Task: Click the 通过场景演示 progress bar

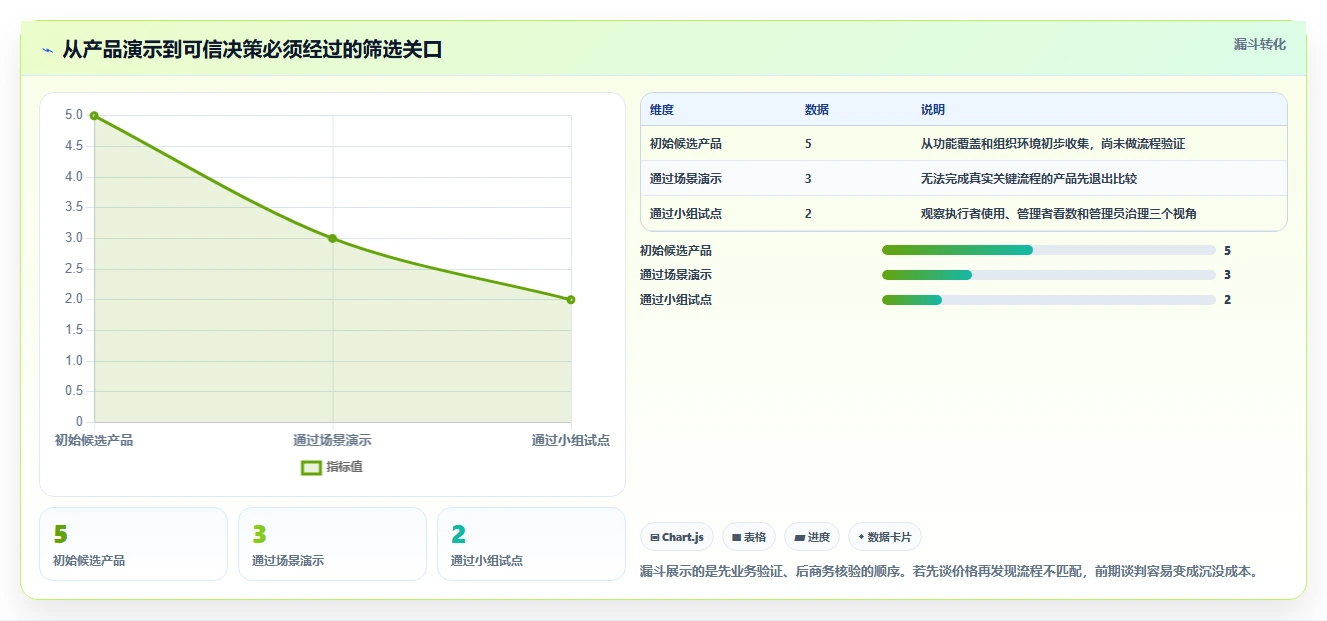Action: click(x=1049, y=275)
